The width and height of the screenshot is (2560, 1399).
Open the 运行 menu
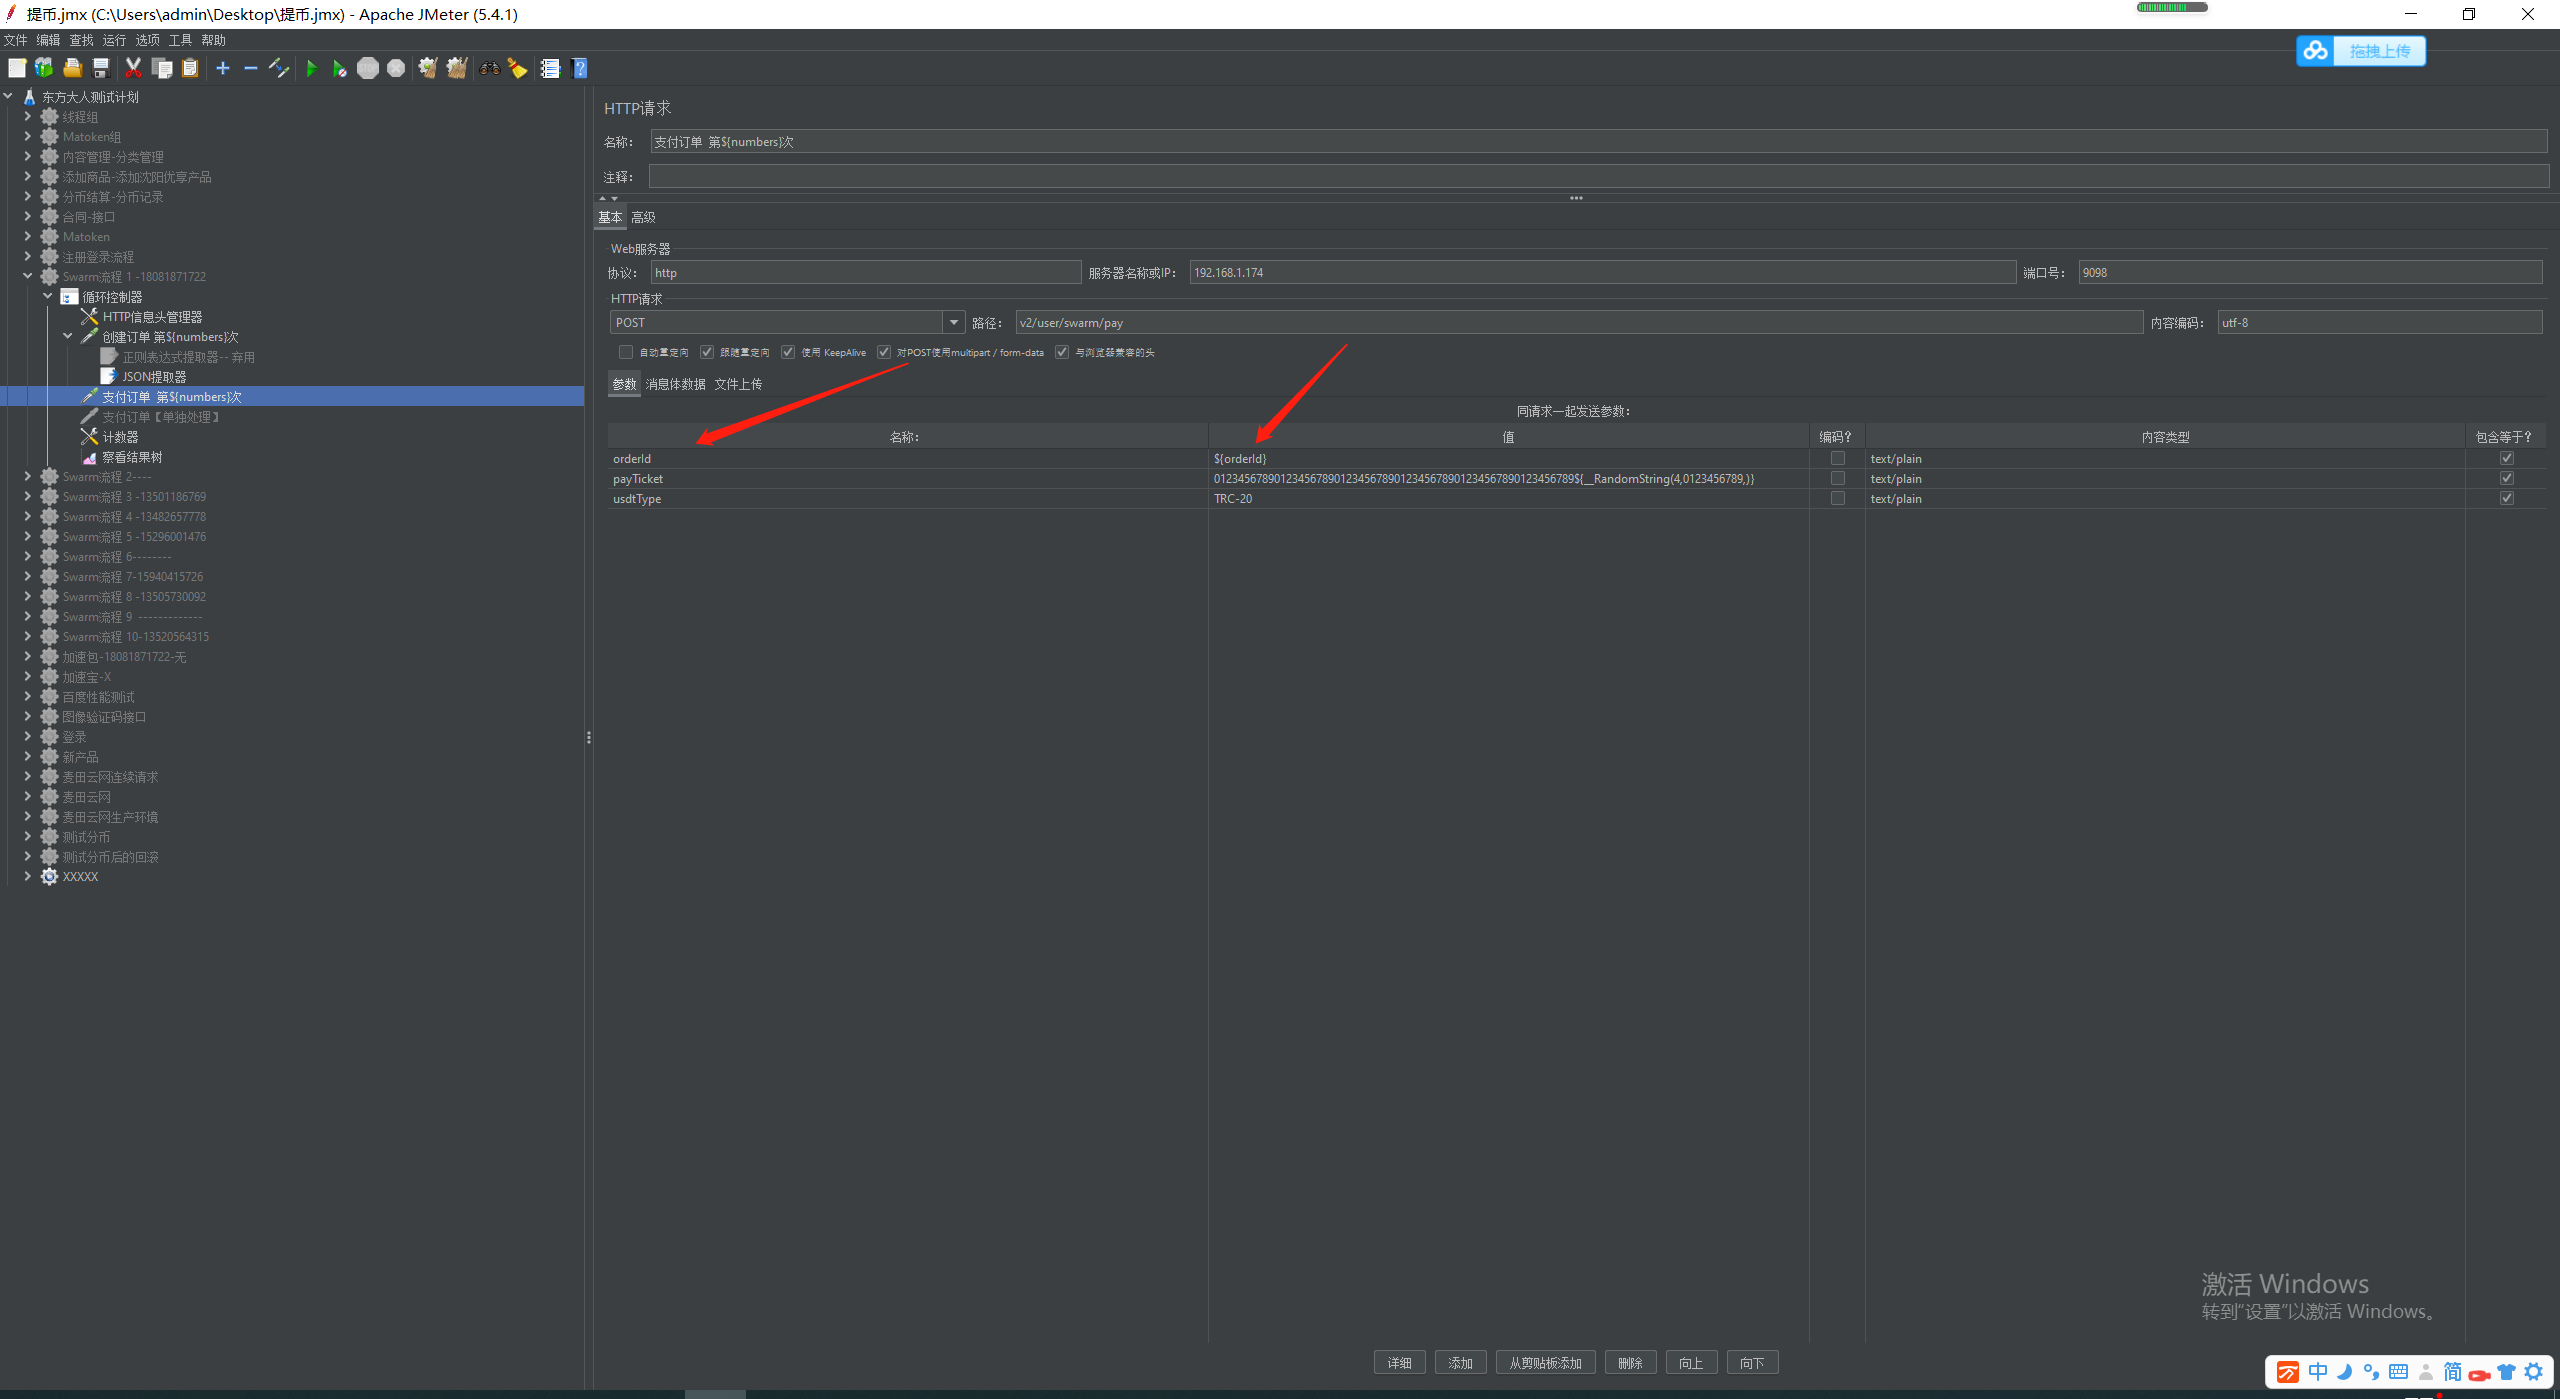tap(114, 40)
